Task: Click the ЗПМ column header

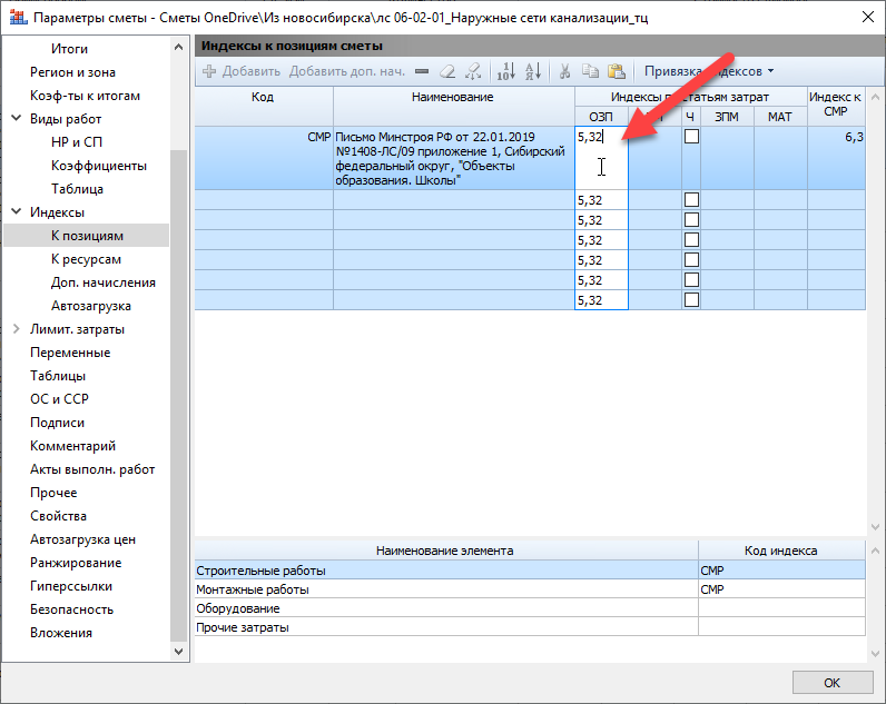Action: pos(727,116)
